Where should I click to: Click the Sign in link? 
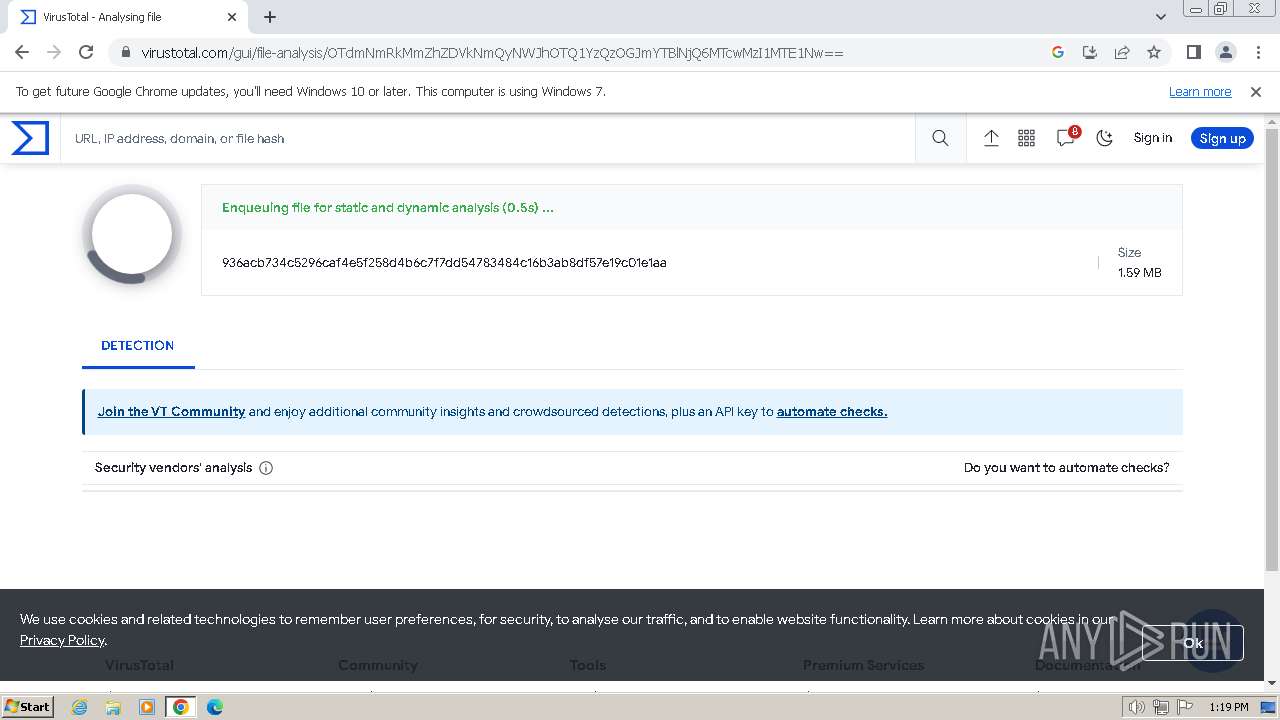[1152, 138]
